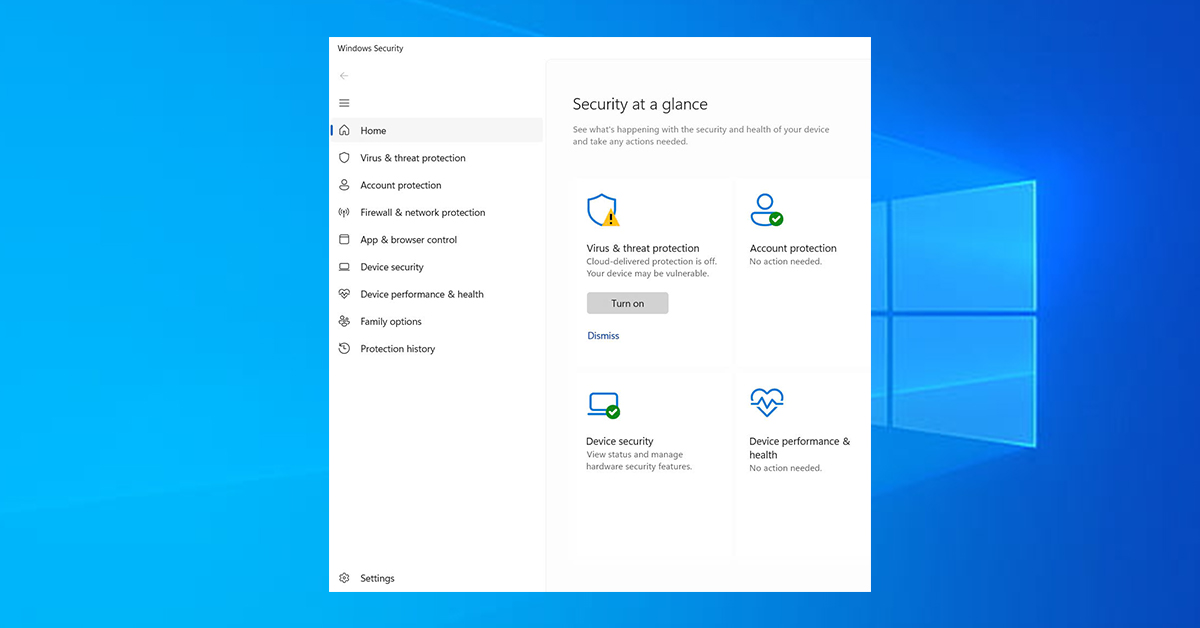Click the Device security laptop sidebar icon

point(344,267)
